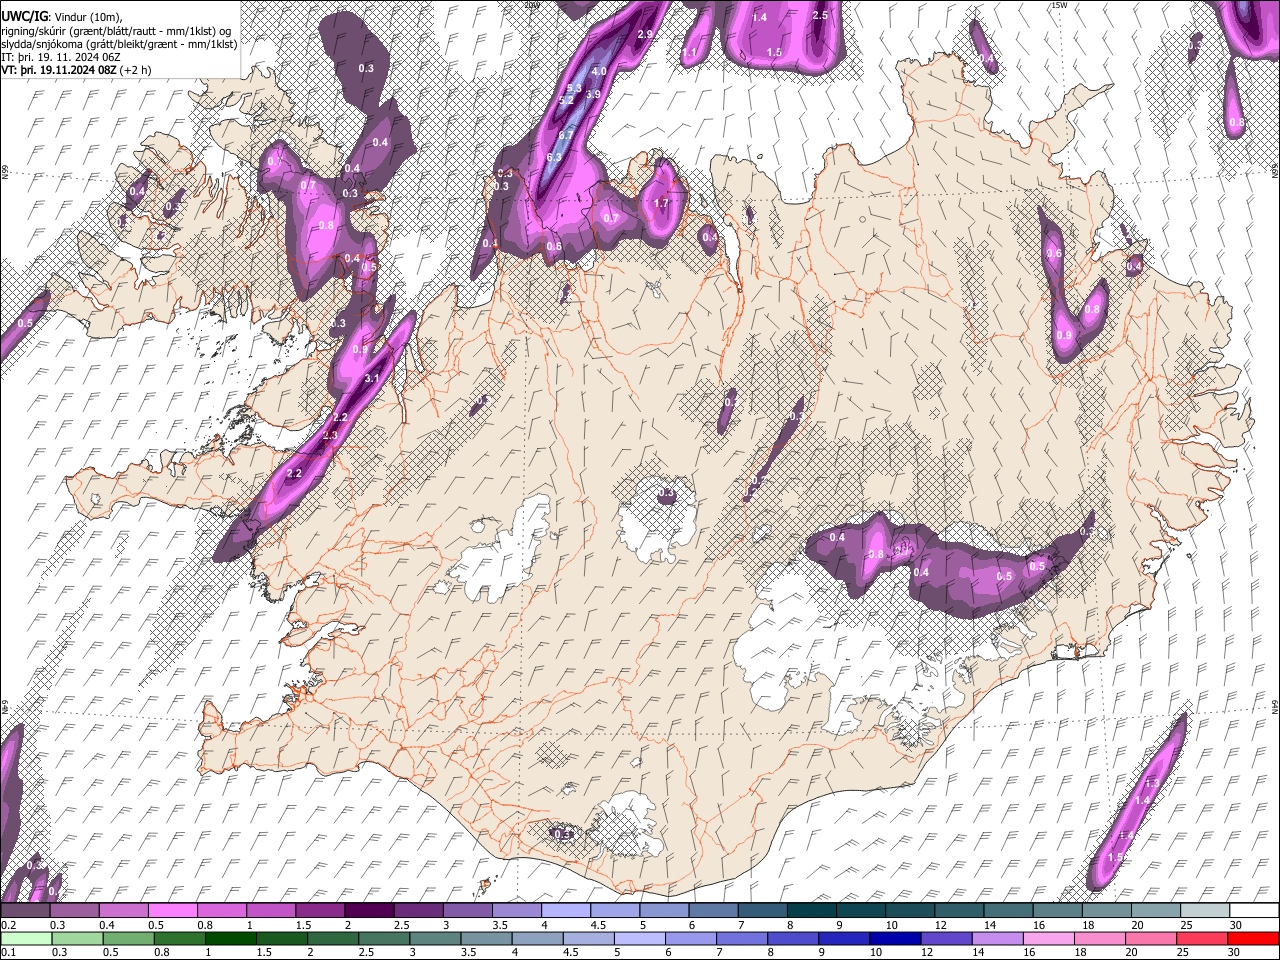Pick the darkest purple swatch starting at 2

coord(369,911)
